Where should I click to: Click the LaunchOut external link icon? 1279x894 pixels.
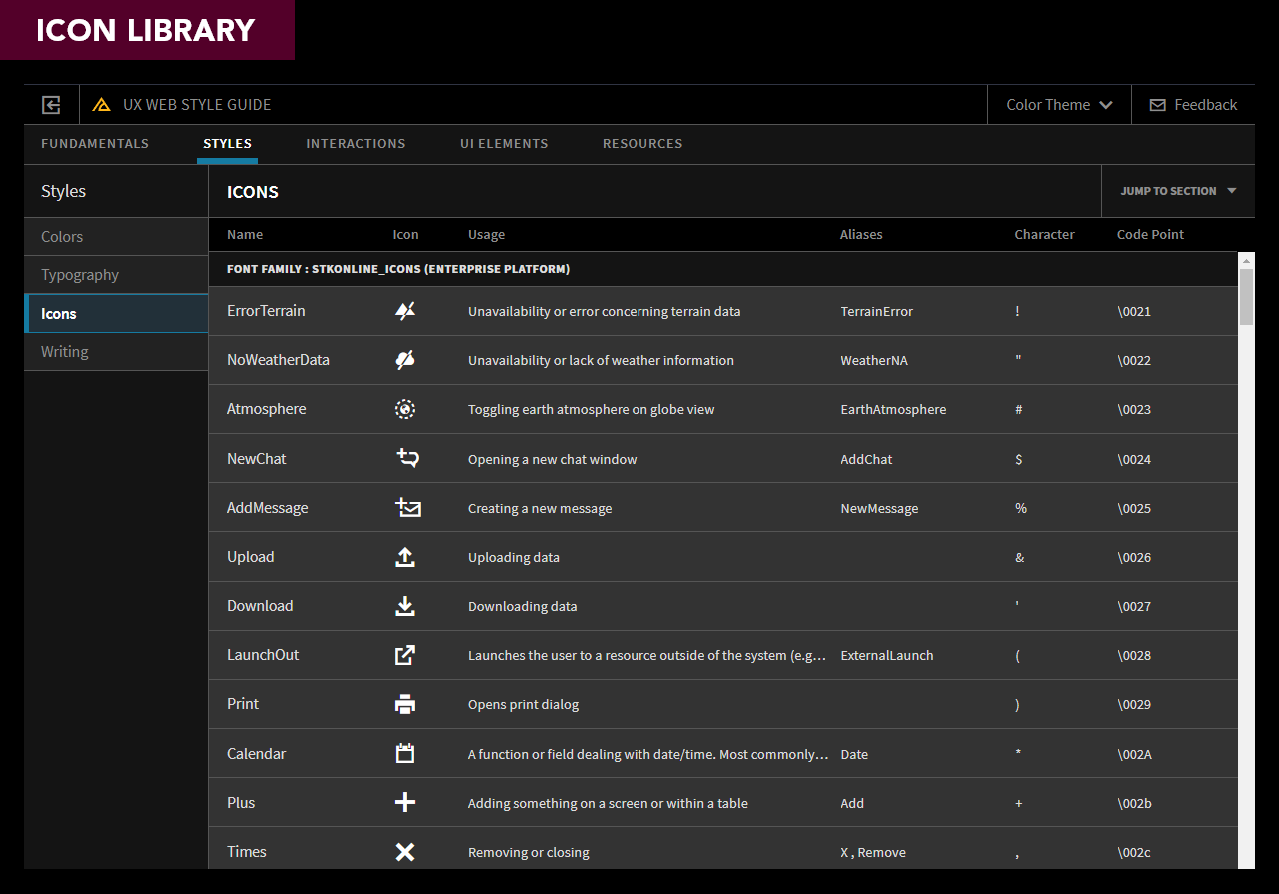pyautogui.click(x=405, y=655)
